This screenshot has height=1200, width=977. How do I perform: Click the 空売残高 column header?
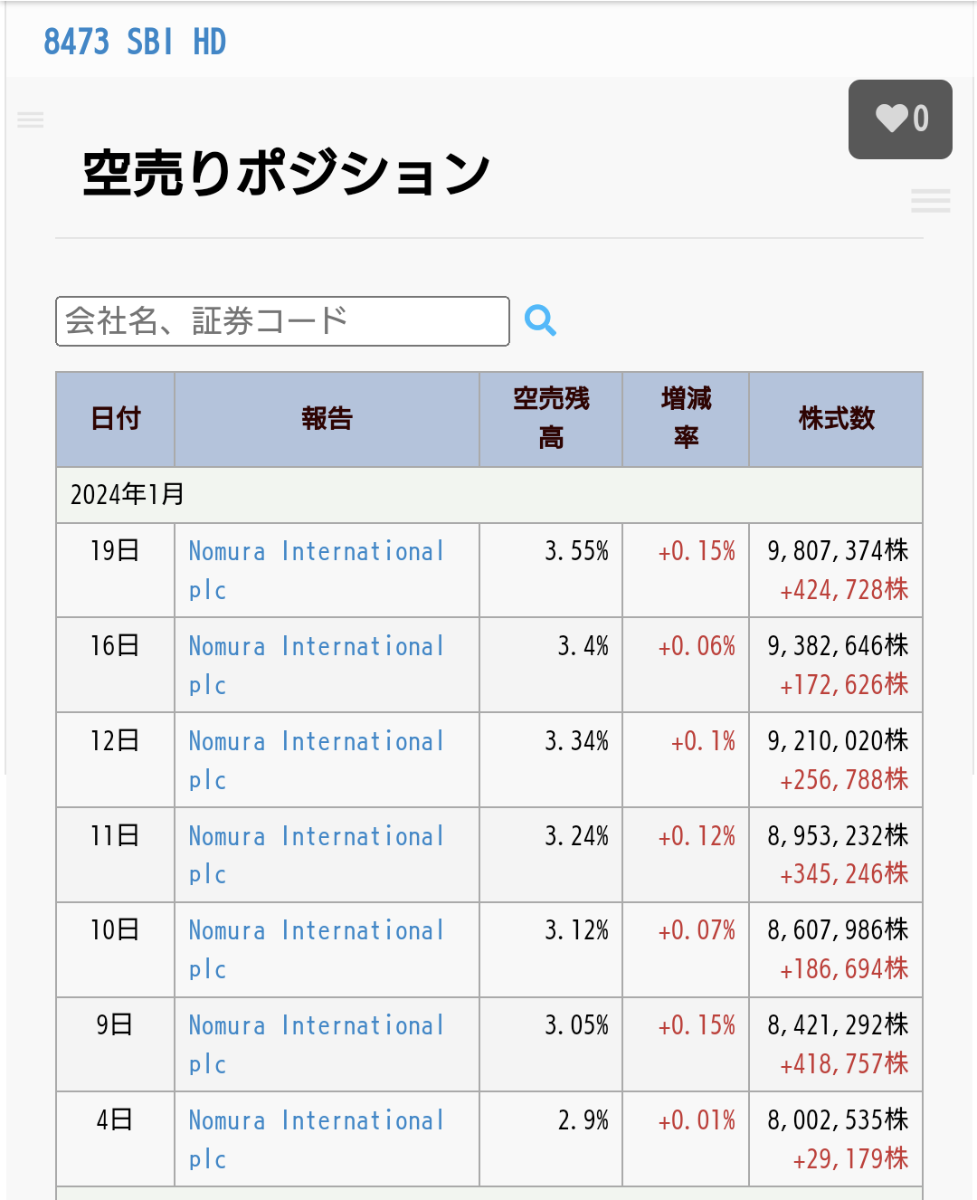point(551,419)
